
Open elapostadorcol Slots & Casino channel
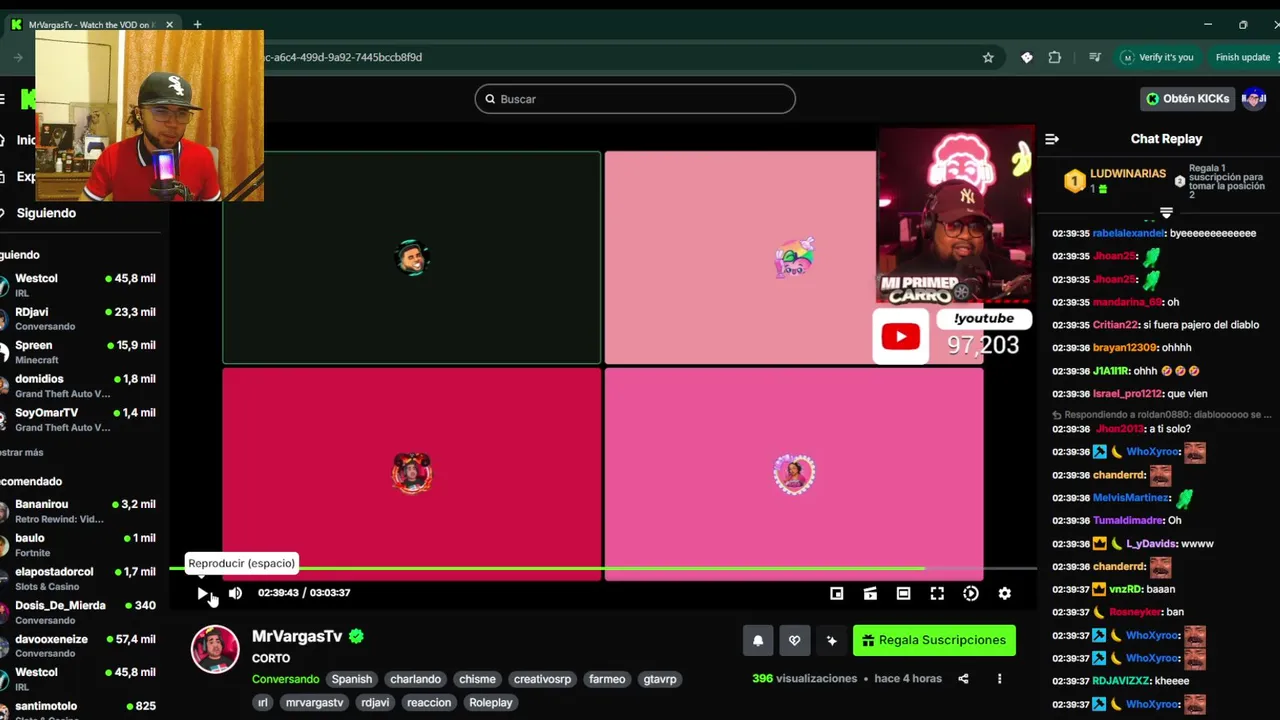coord(80,578)
